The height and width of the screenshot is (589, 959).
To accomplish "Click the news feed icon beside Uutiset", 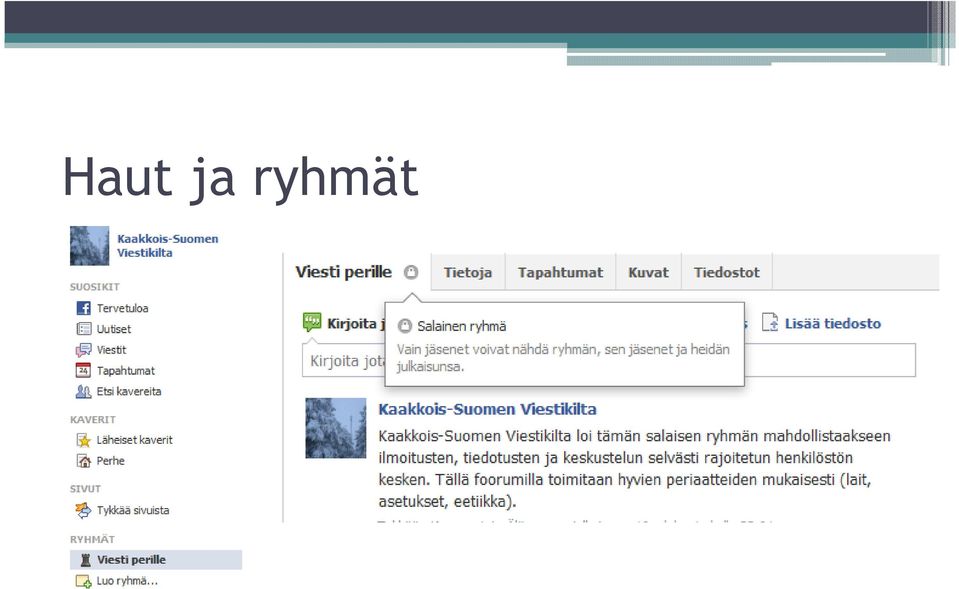I will pos(84,329).
